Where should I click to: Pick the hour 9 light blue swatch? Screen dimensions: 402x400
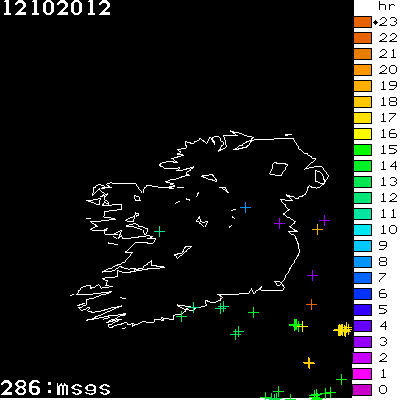(362, 246)
